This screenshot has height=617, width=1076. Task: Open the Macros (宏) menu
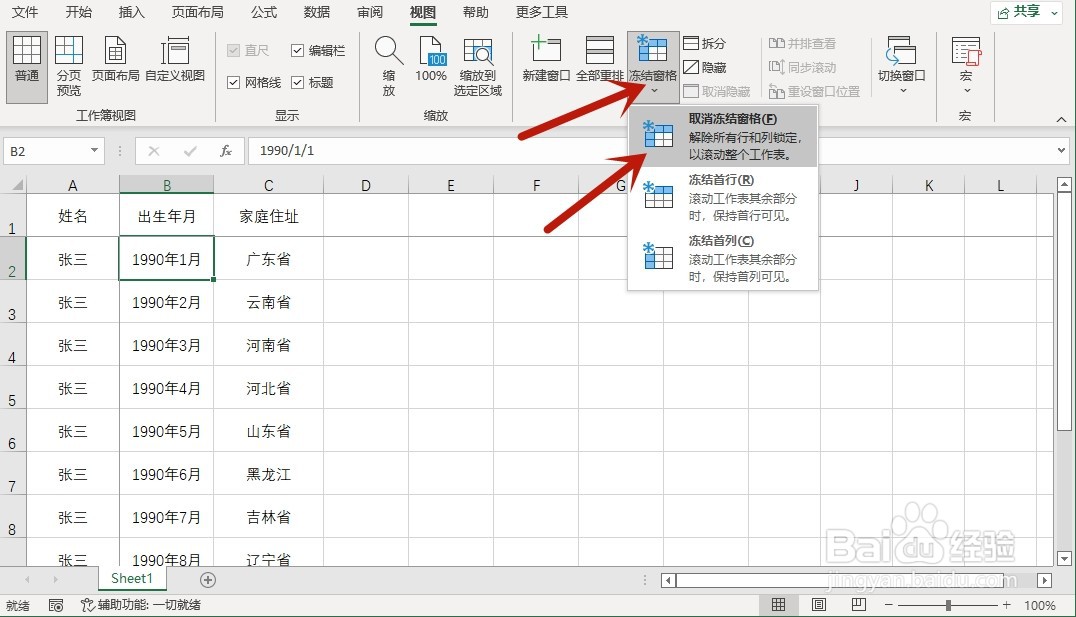[966, 65]
